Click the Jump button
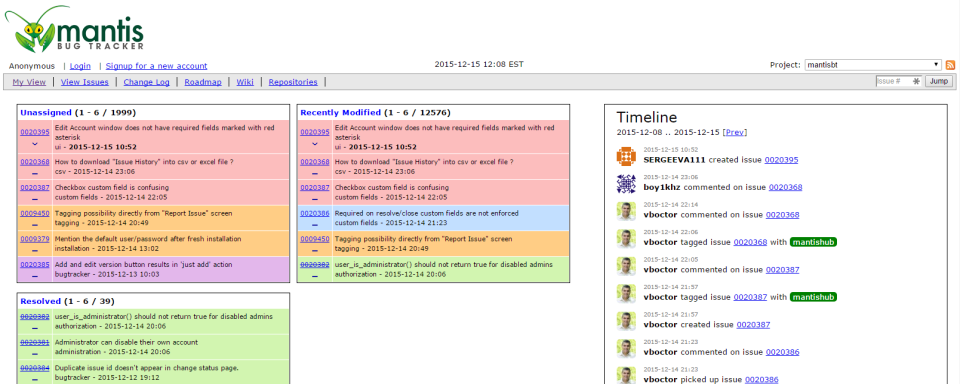Screen dimensions: 960x384 coord(938,81)
